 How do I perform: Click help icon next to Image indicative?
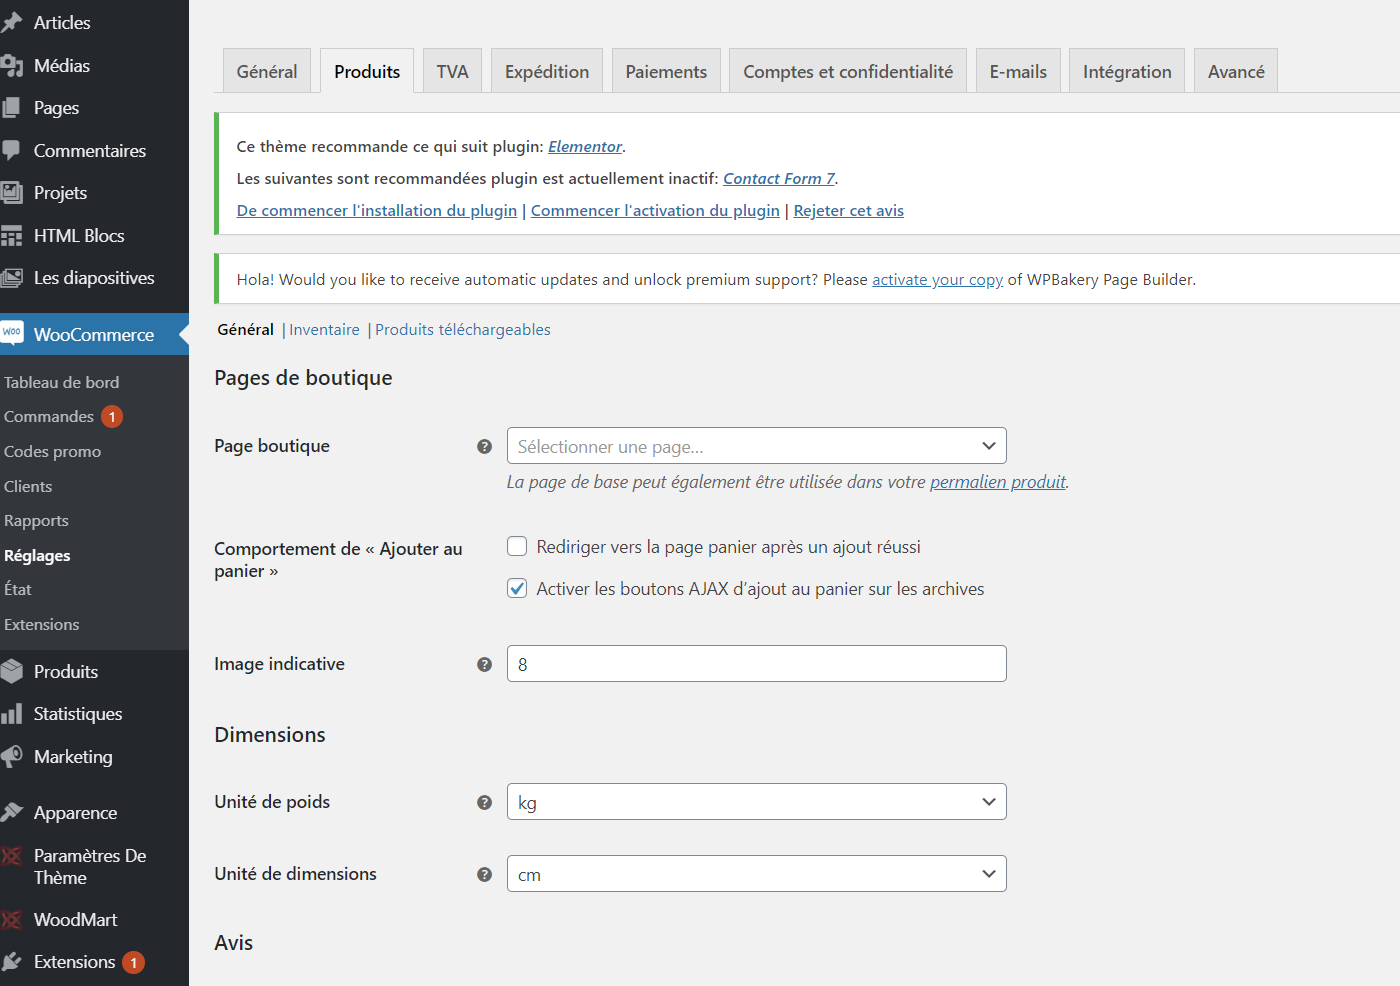point(485,665)
